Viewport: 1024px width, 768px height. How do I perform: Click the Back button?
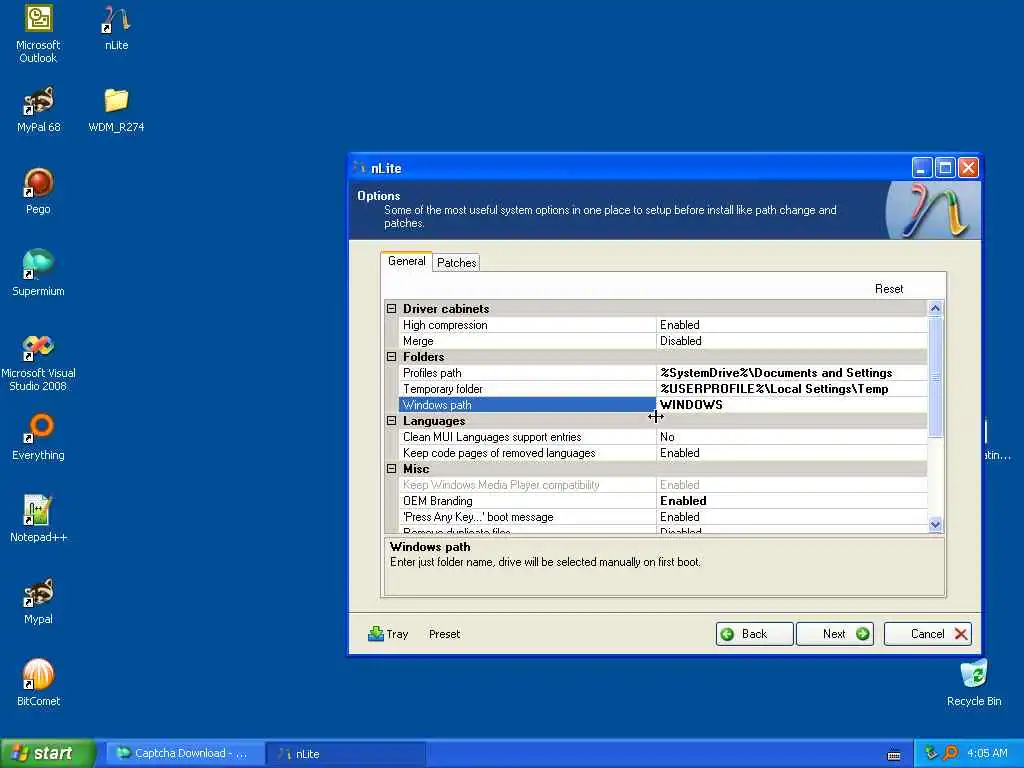(754, 633)
